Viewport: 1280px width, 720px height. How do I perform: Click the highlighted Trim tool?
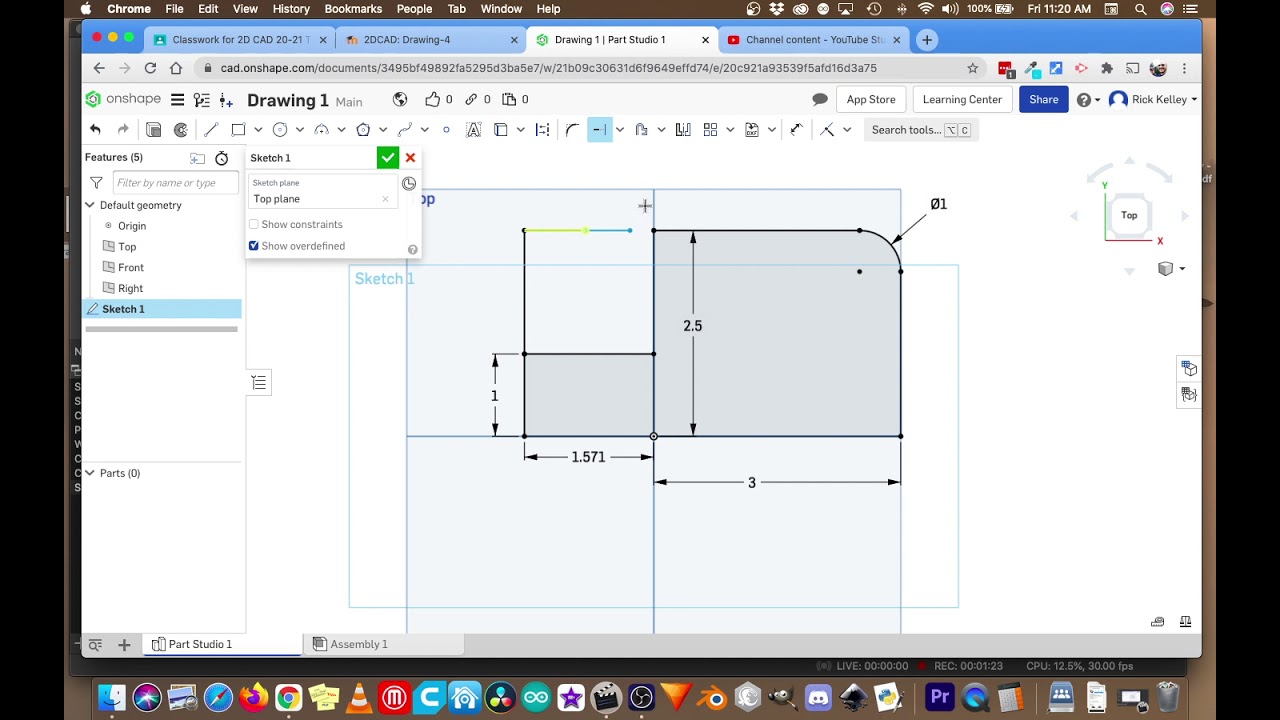pos(598,130)
